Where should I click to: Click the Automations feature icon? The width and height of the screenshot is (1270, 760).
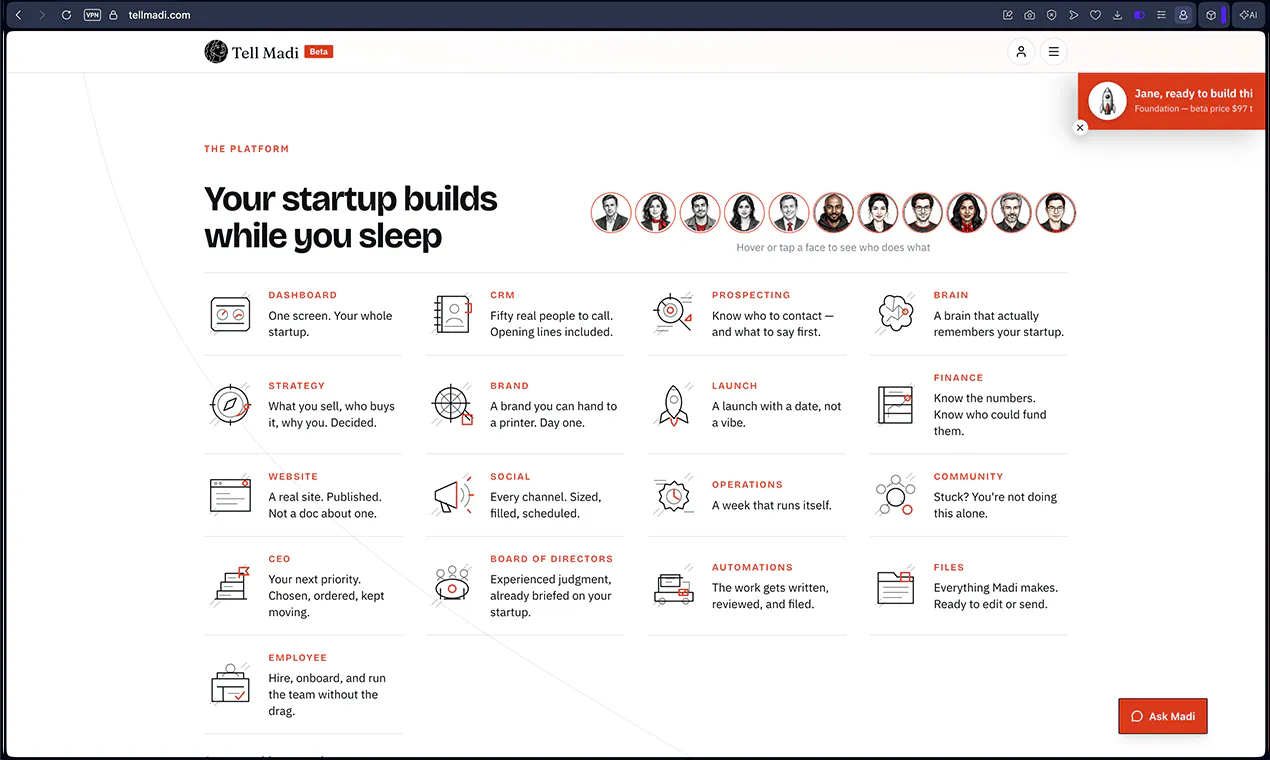(673, 586)
